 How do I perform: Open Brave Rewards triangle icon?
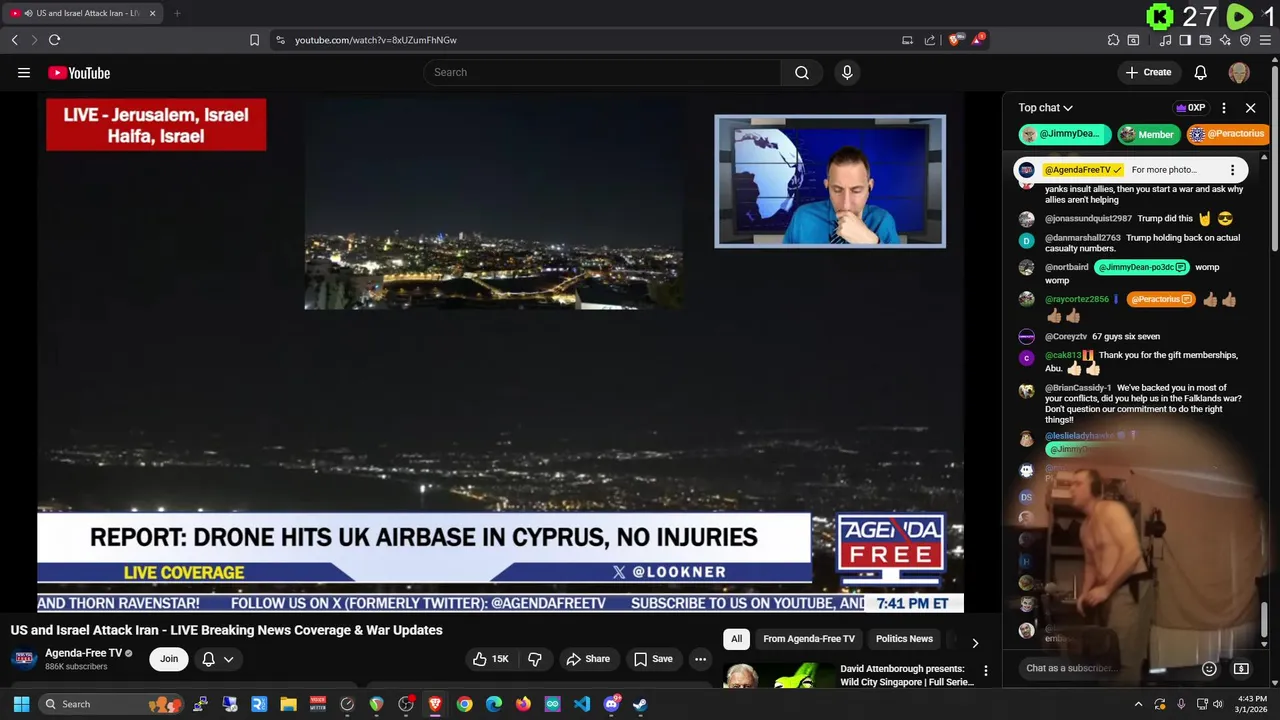click(x=978, y=40)
